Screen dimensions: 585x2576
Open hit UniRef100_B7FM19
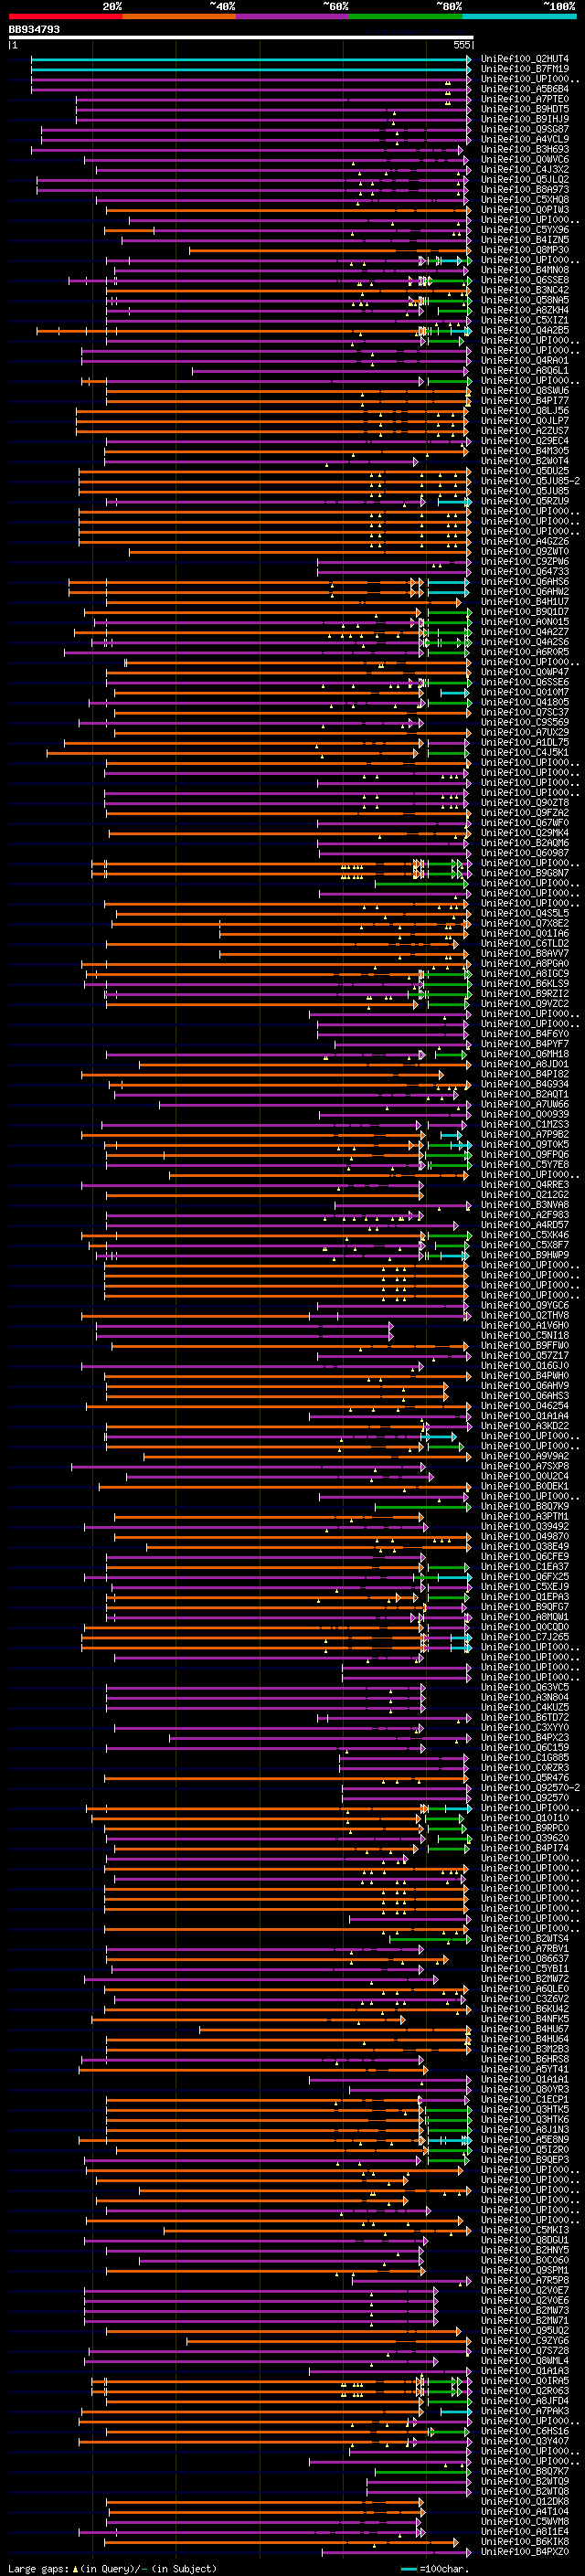[524, 69]
